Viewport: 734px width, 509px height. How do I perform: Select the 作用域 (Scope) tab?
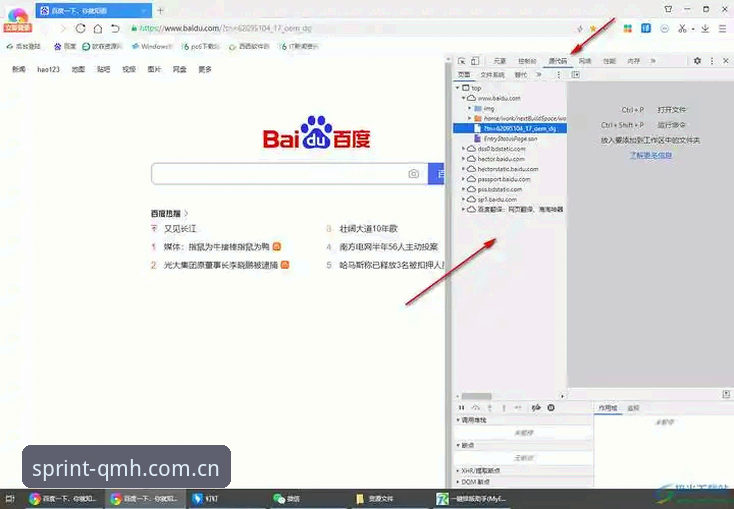608,408
